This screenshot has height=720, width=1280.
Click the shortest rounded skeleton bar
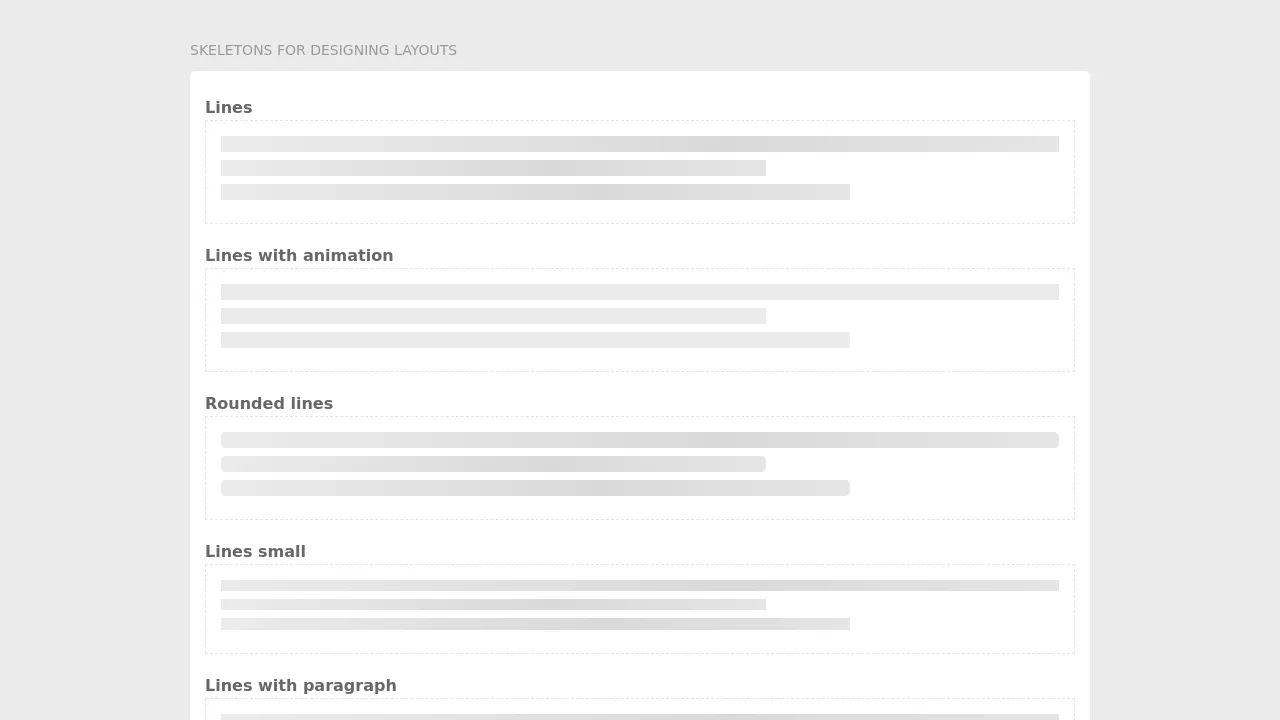(493, 464)
